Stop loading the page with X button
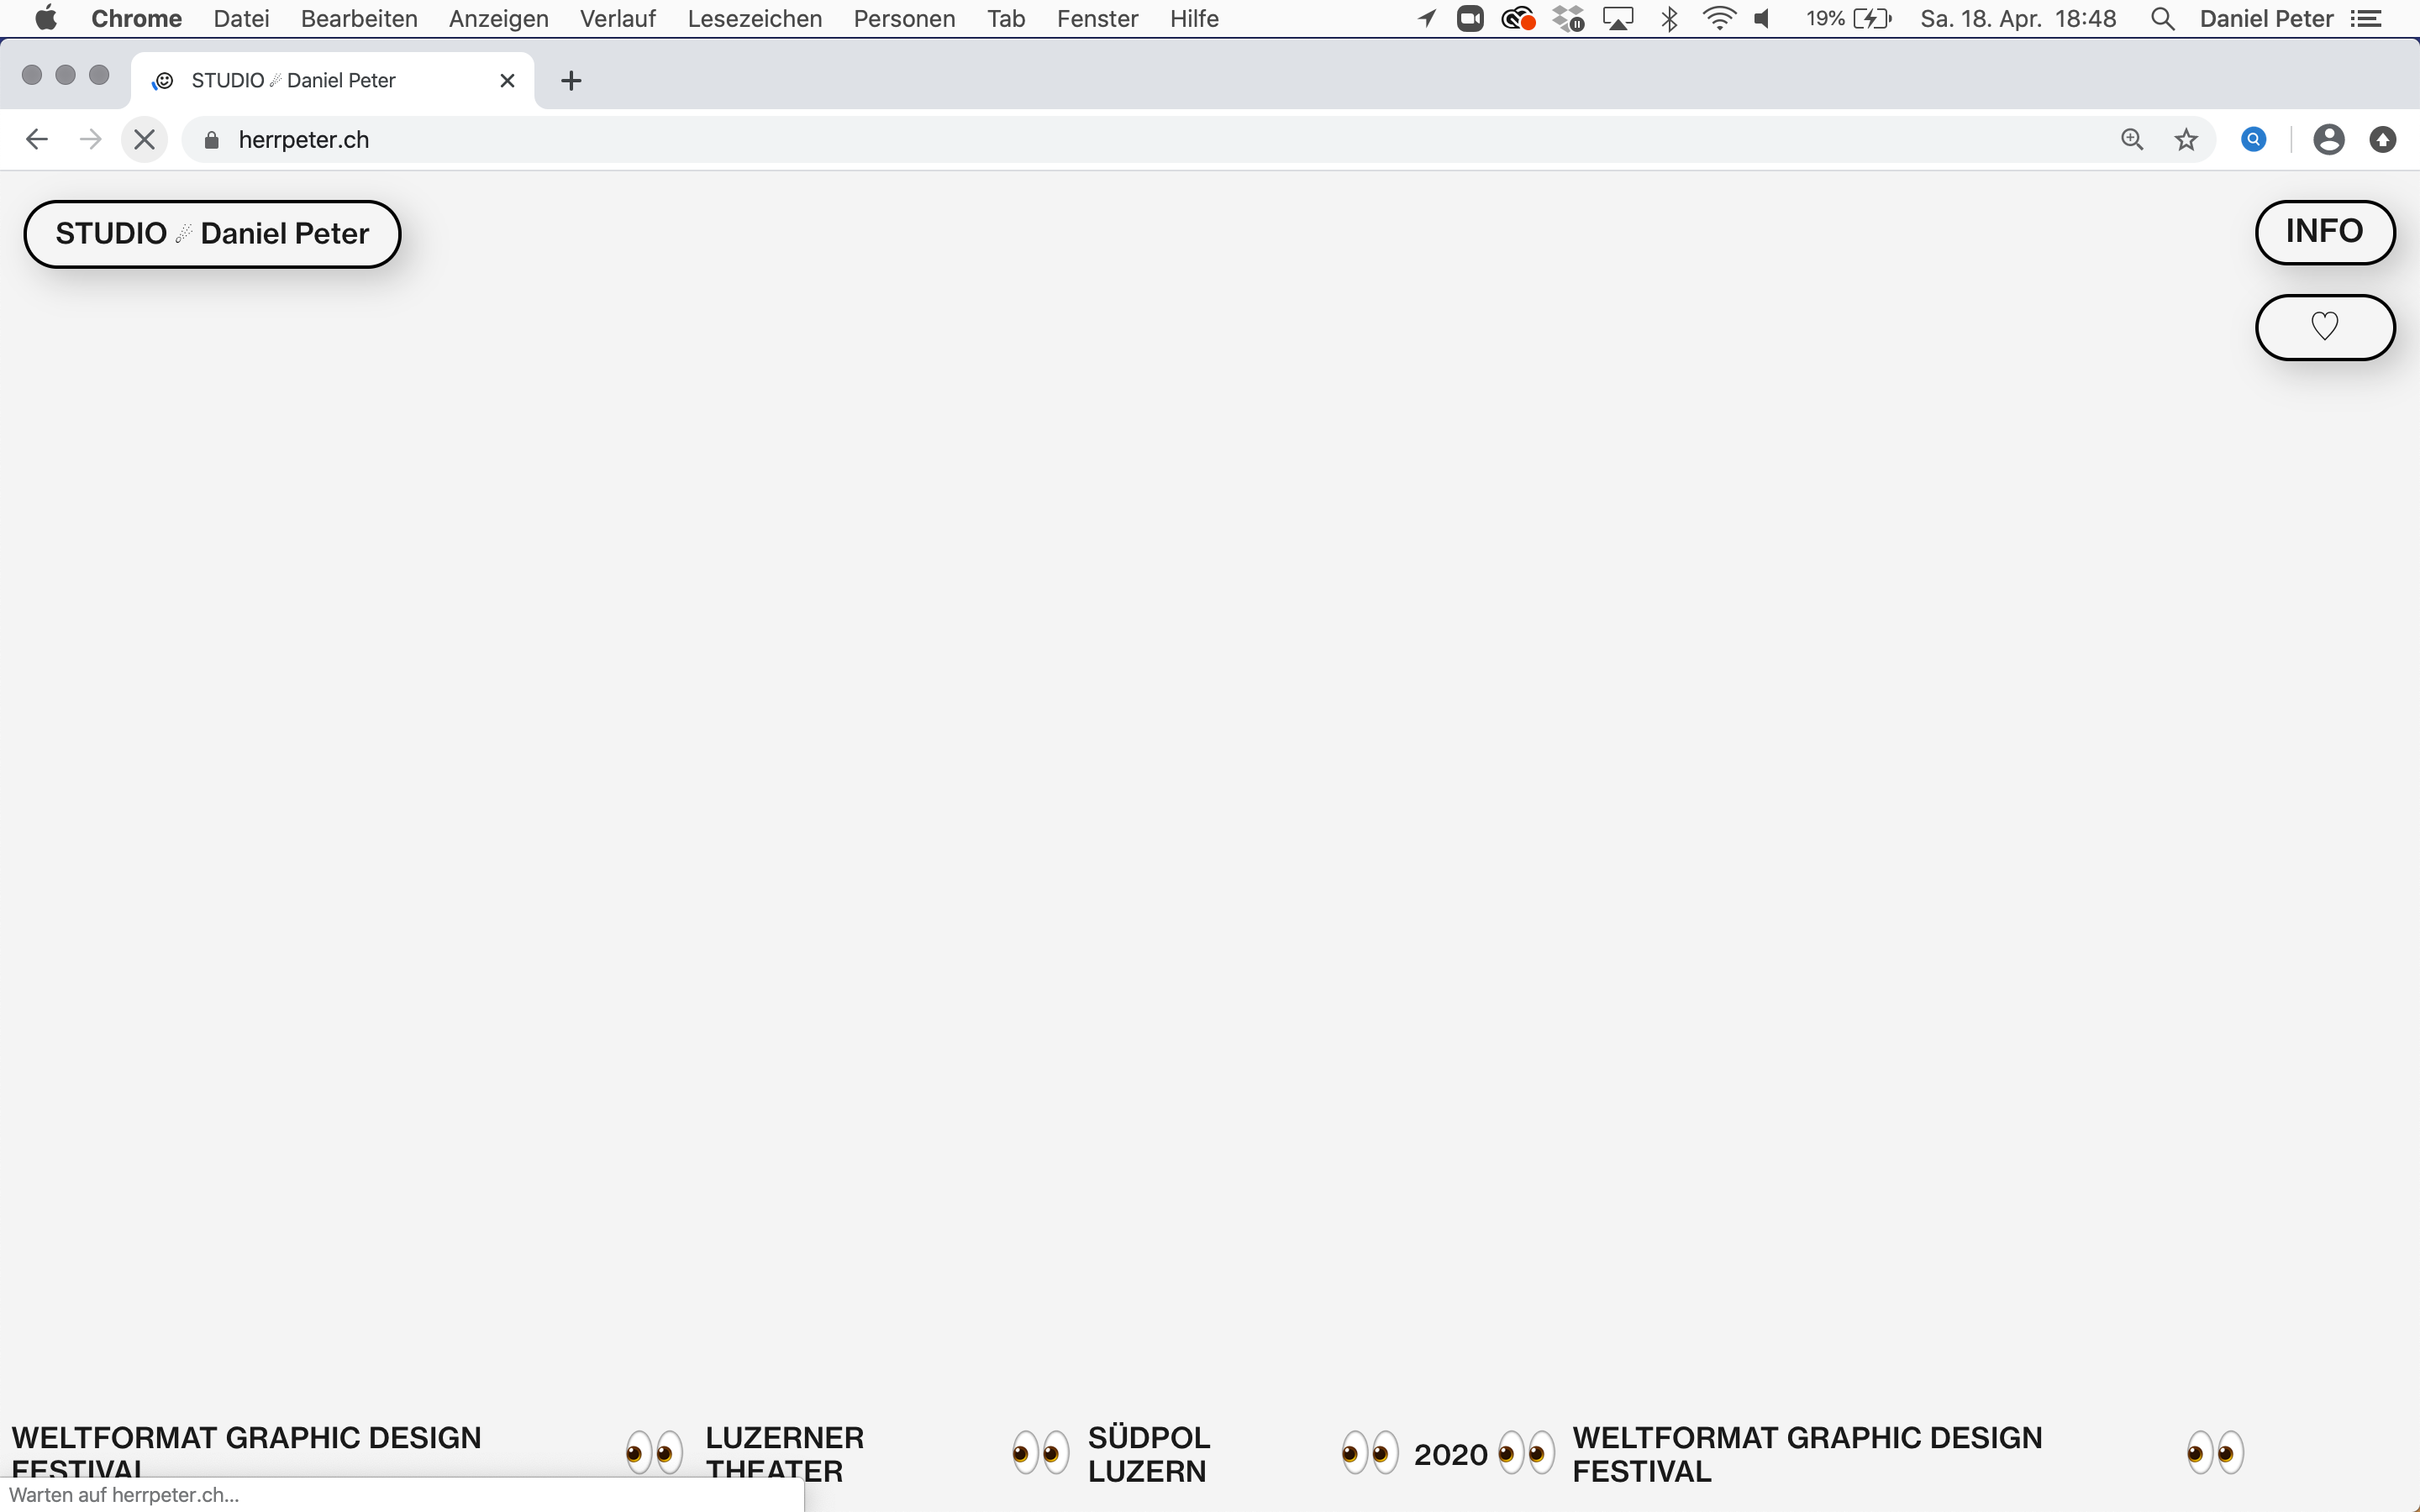Screen dimensions: 2420x1512 (144, 140)
